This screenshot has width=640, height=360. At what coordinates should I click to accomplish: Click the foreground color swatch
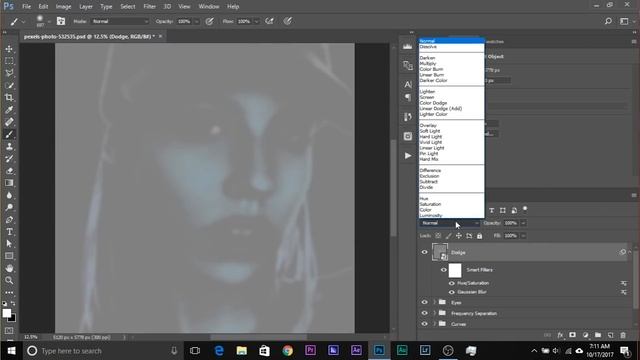pyautogui.click(x=7, y=313)
